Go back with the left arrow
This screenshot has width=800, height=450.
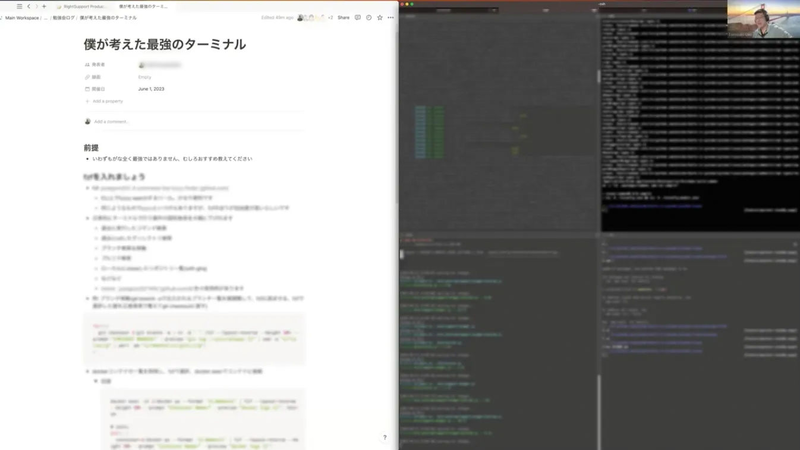29,7
